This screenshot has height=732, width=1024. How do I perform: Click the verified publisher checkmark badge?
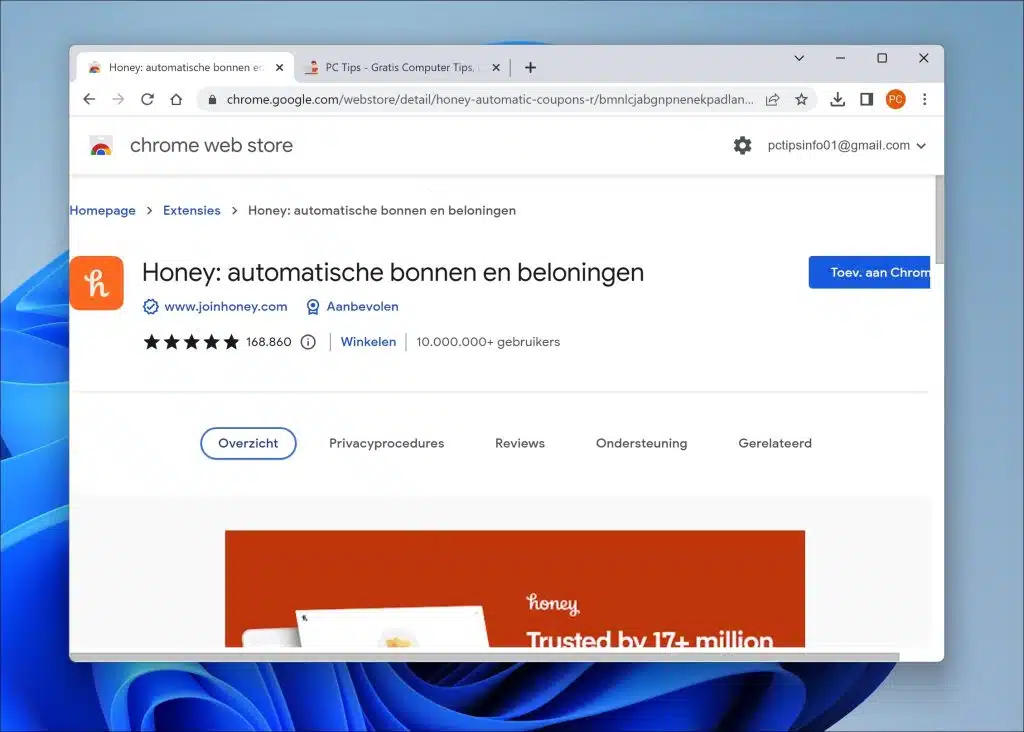pyautogui.click(x=151, y=307)
